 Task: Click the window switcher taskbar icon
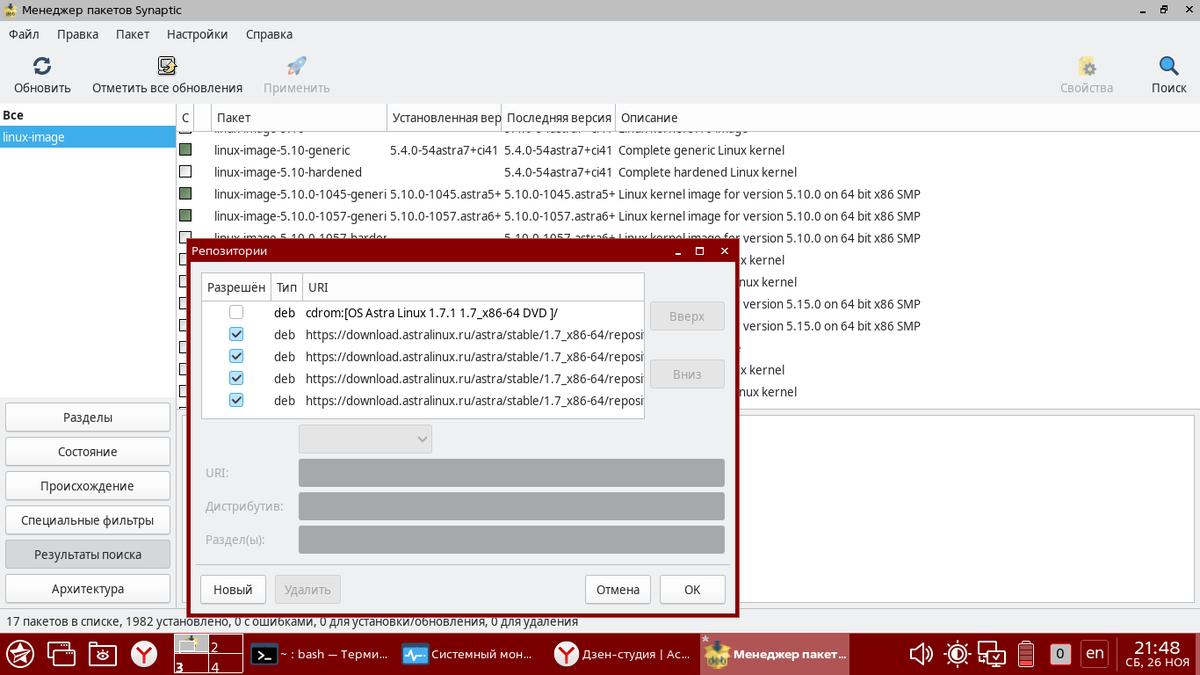pos(62,655)
